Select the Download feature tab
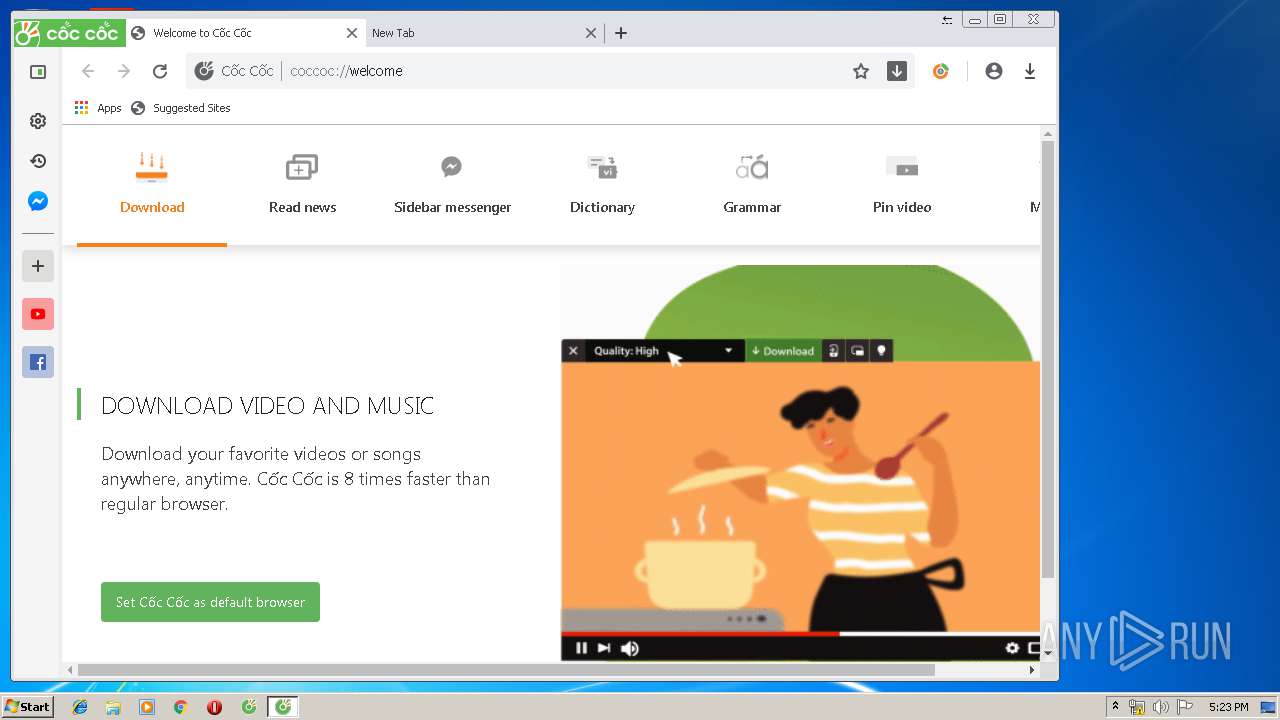Viewport: 1280px width, 720px height. tap(152, 186)
